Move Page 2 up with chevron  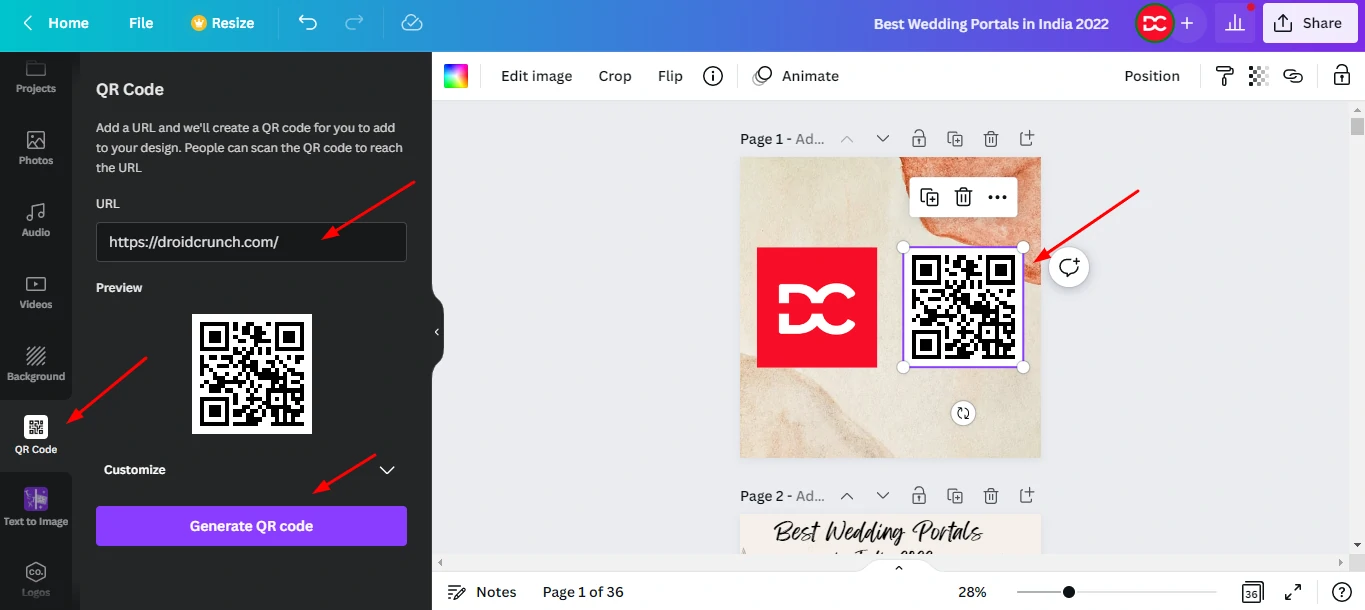click(847, 496)
